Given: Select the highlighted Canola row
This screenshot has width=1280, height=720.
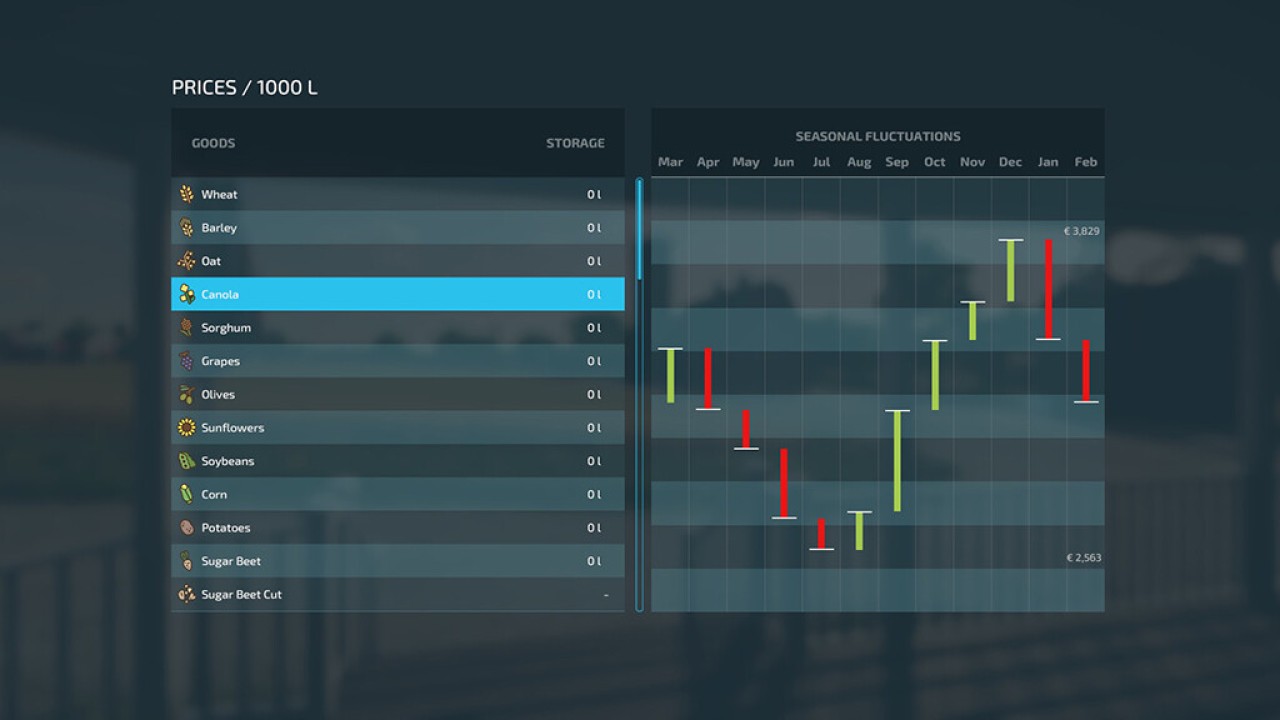Looking at the screenshot, I should click(398, 294).
